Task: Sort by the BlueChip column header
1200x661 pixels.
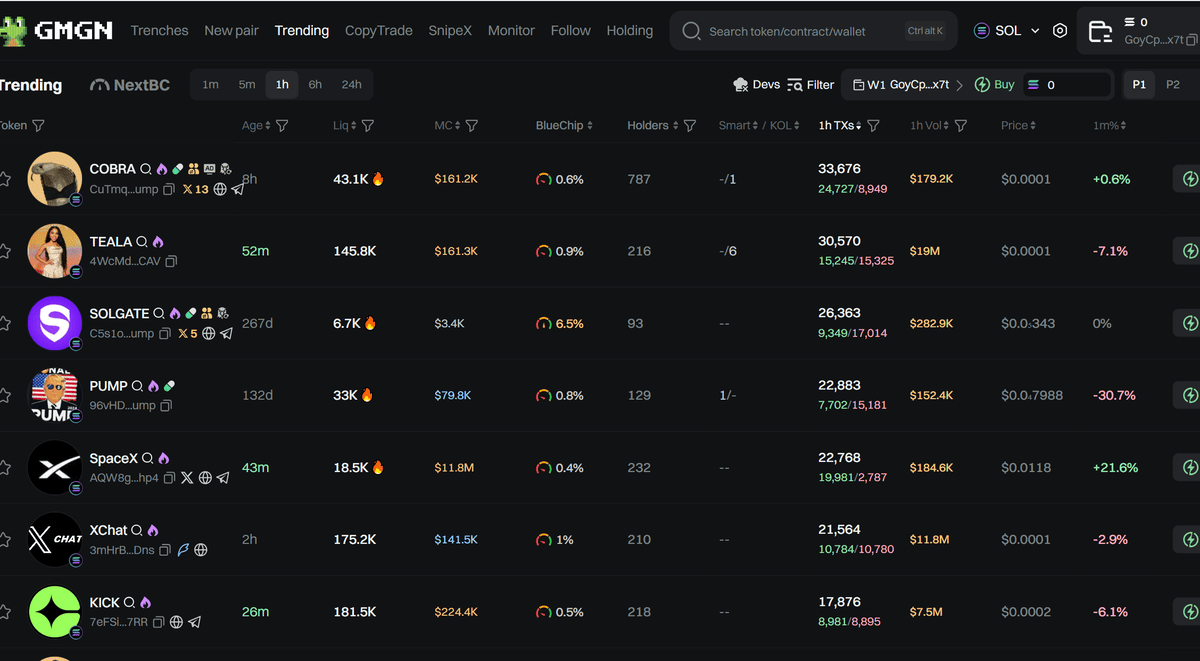Action: pos(564,126)
